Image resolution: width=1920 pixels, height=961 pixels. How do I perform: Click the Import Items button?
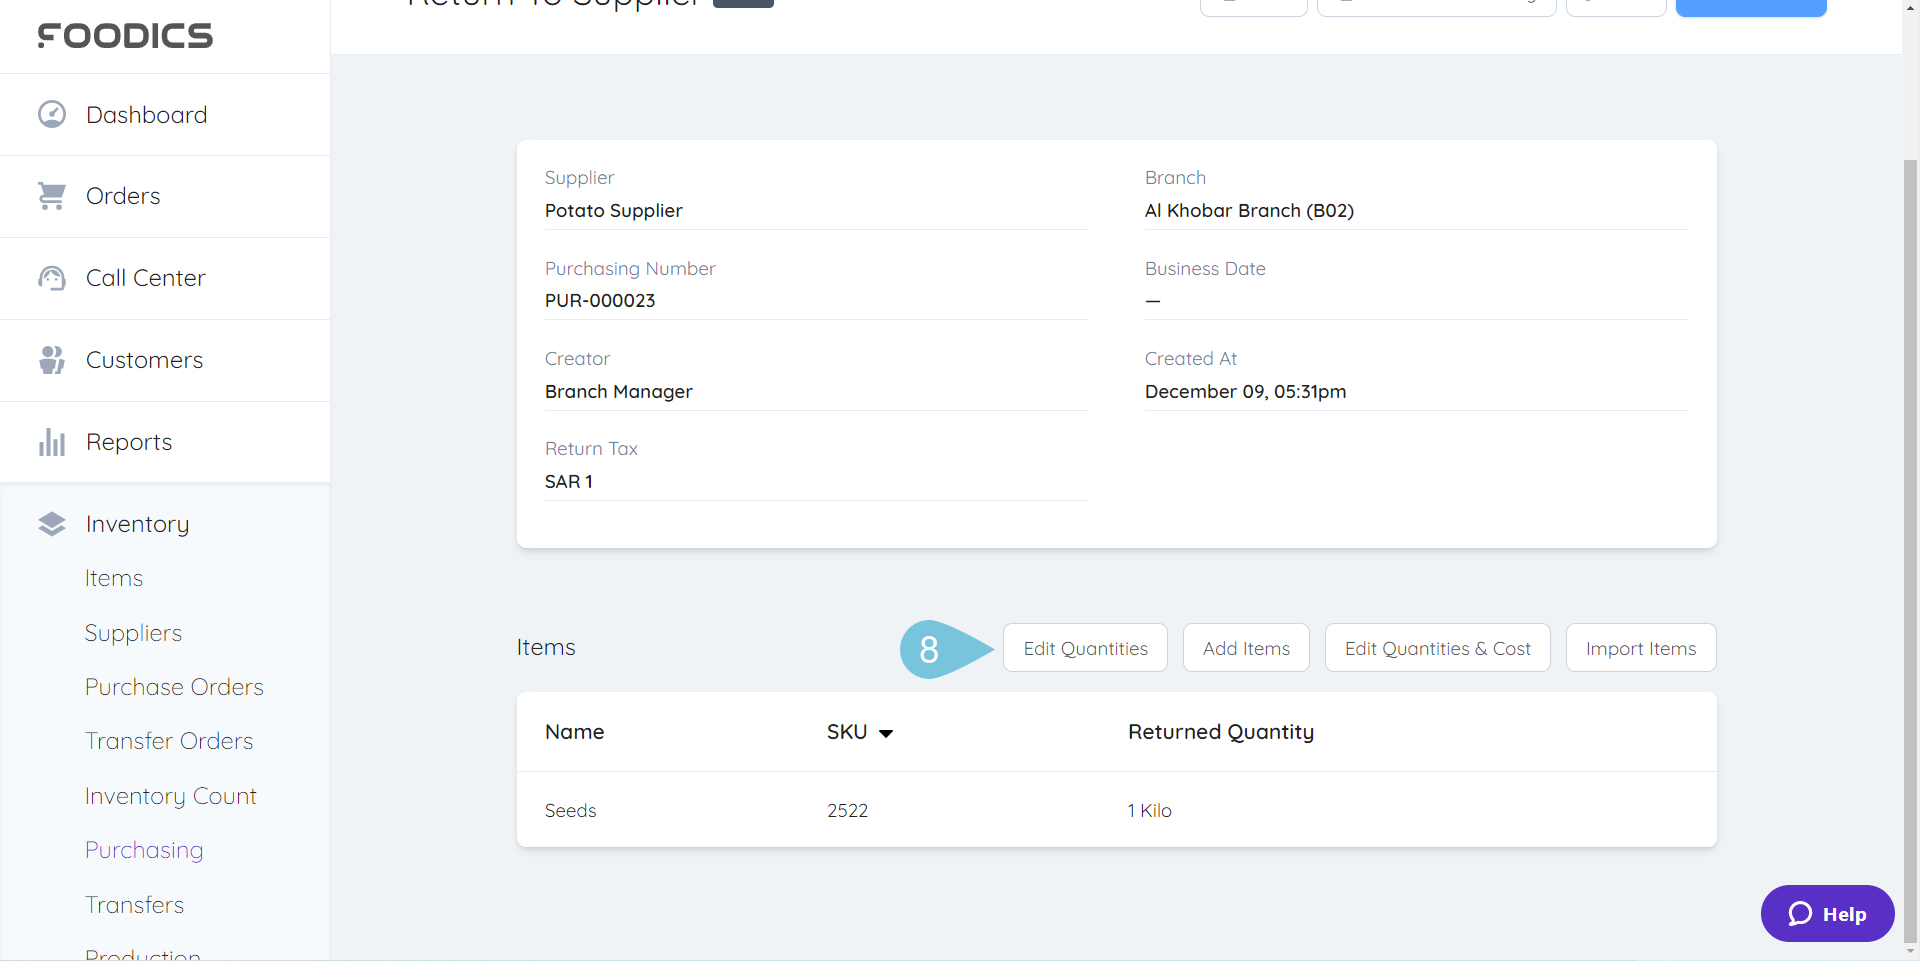click(1641, 647)
